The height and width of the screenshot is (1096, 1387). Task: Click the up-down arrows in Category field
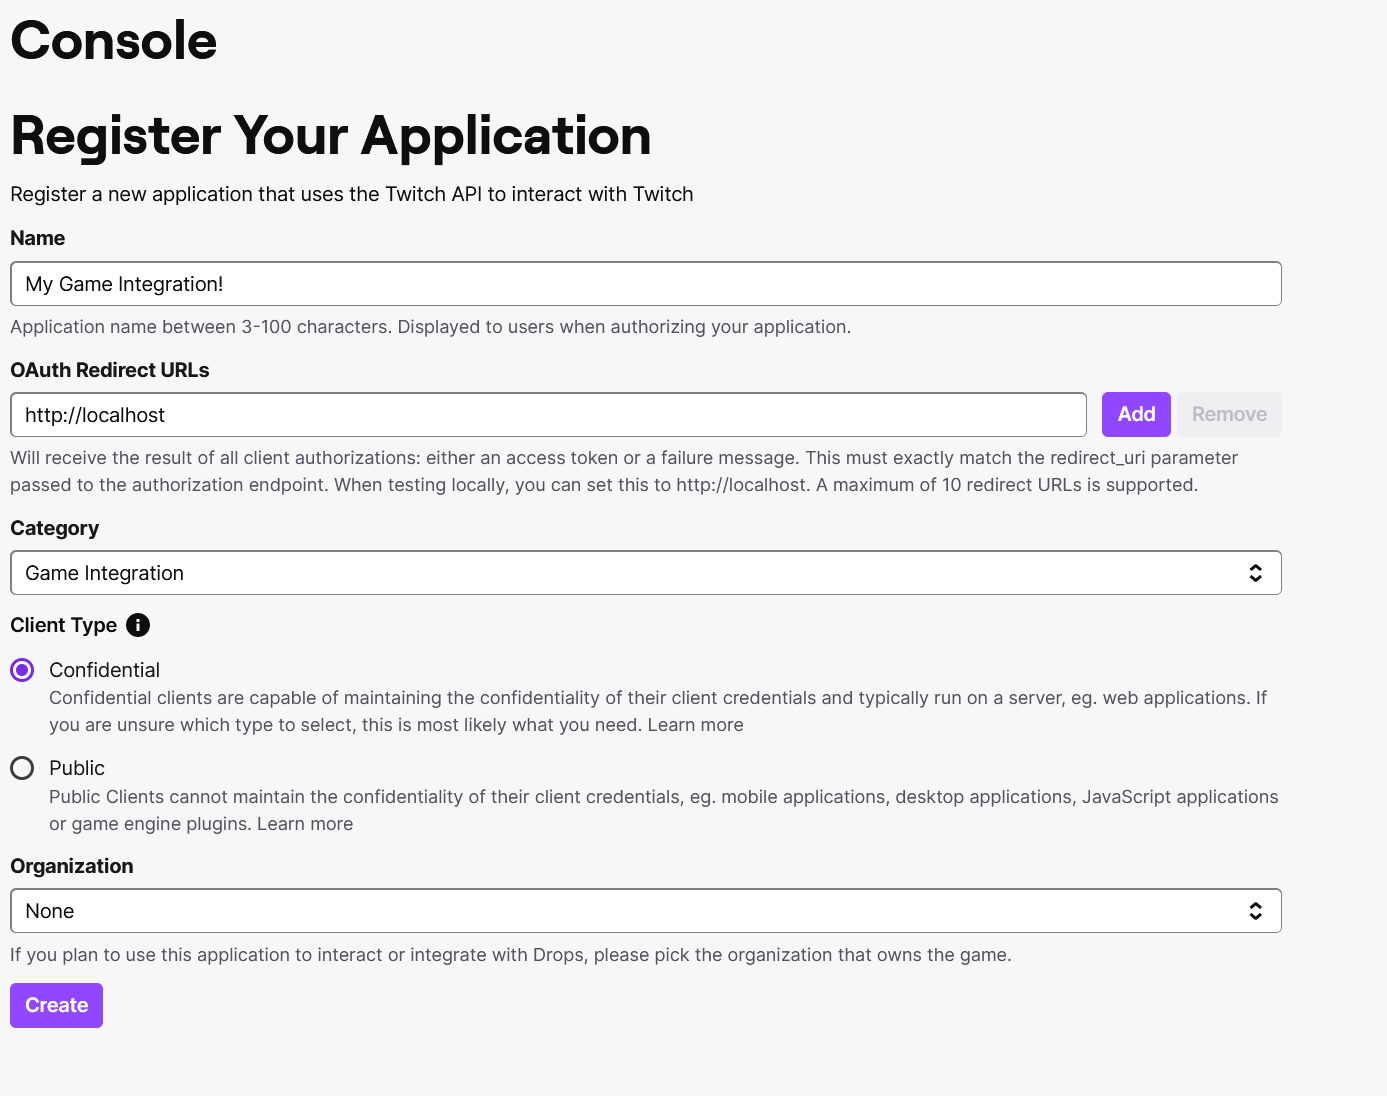point(1255,573)
